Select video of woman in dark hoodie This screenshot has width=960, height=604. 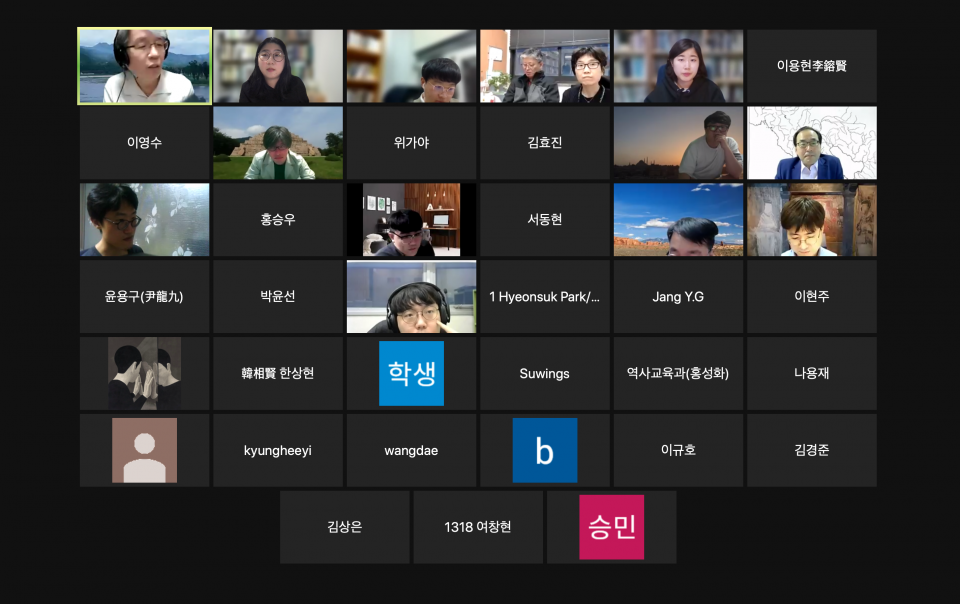pyautogui.click(x=678, y=66)
